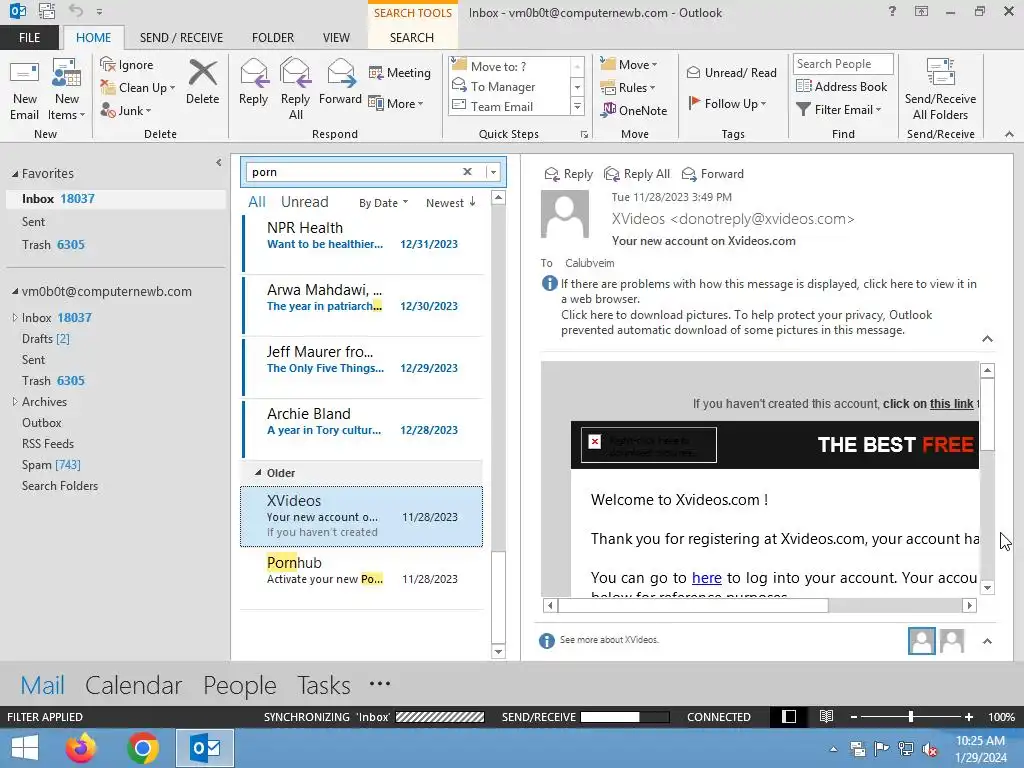
Task: Delete the selected message
Action: click(x=202, y=83)
